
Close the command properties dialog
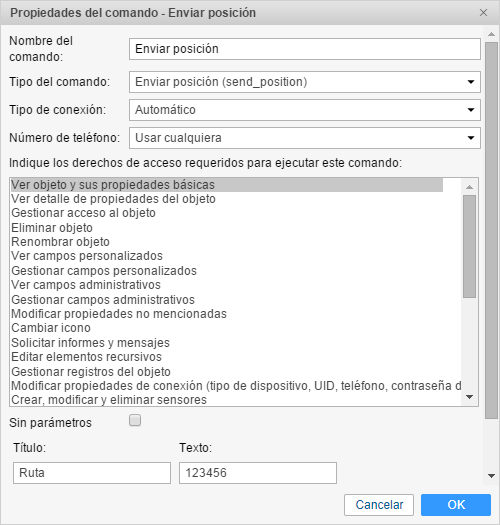483,13
